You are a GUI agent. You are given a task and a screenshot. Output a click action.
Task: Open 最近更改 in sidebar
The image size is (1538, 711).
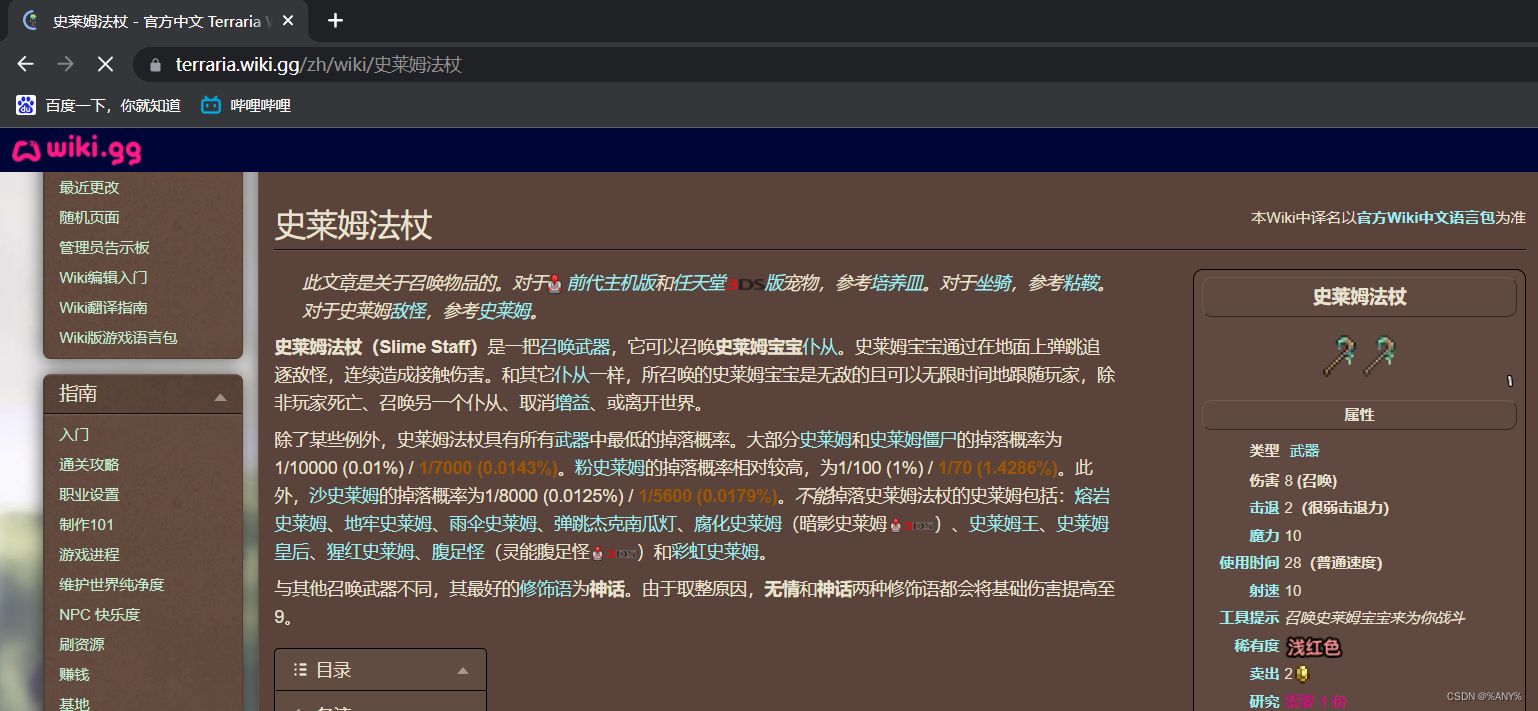click(x=89, y=187)
